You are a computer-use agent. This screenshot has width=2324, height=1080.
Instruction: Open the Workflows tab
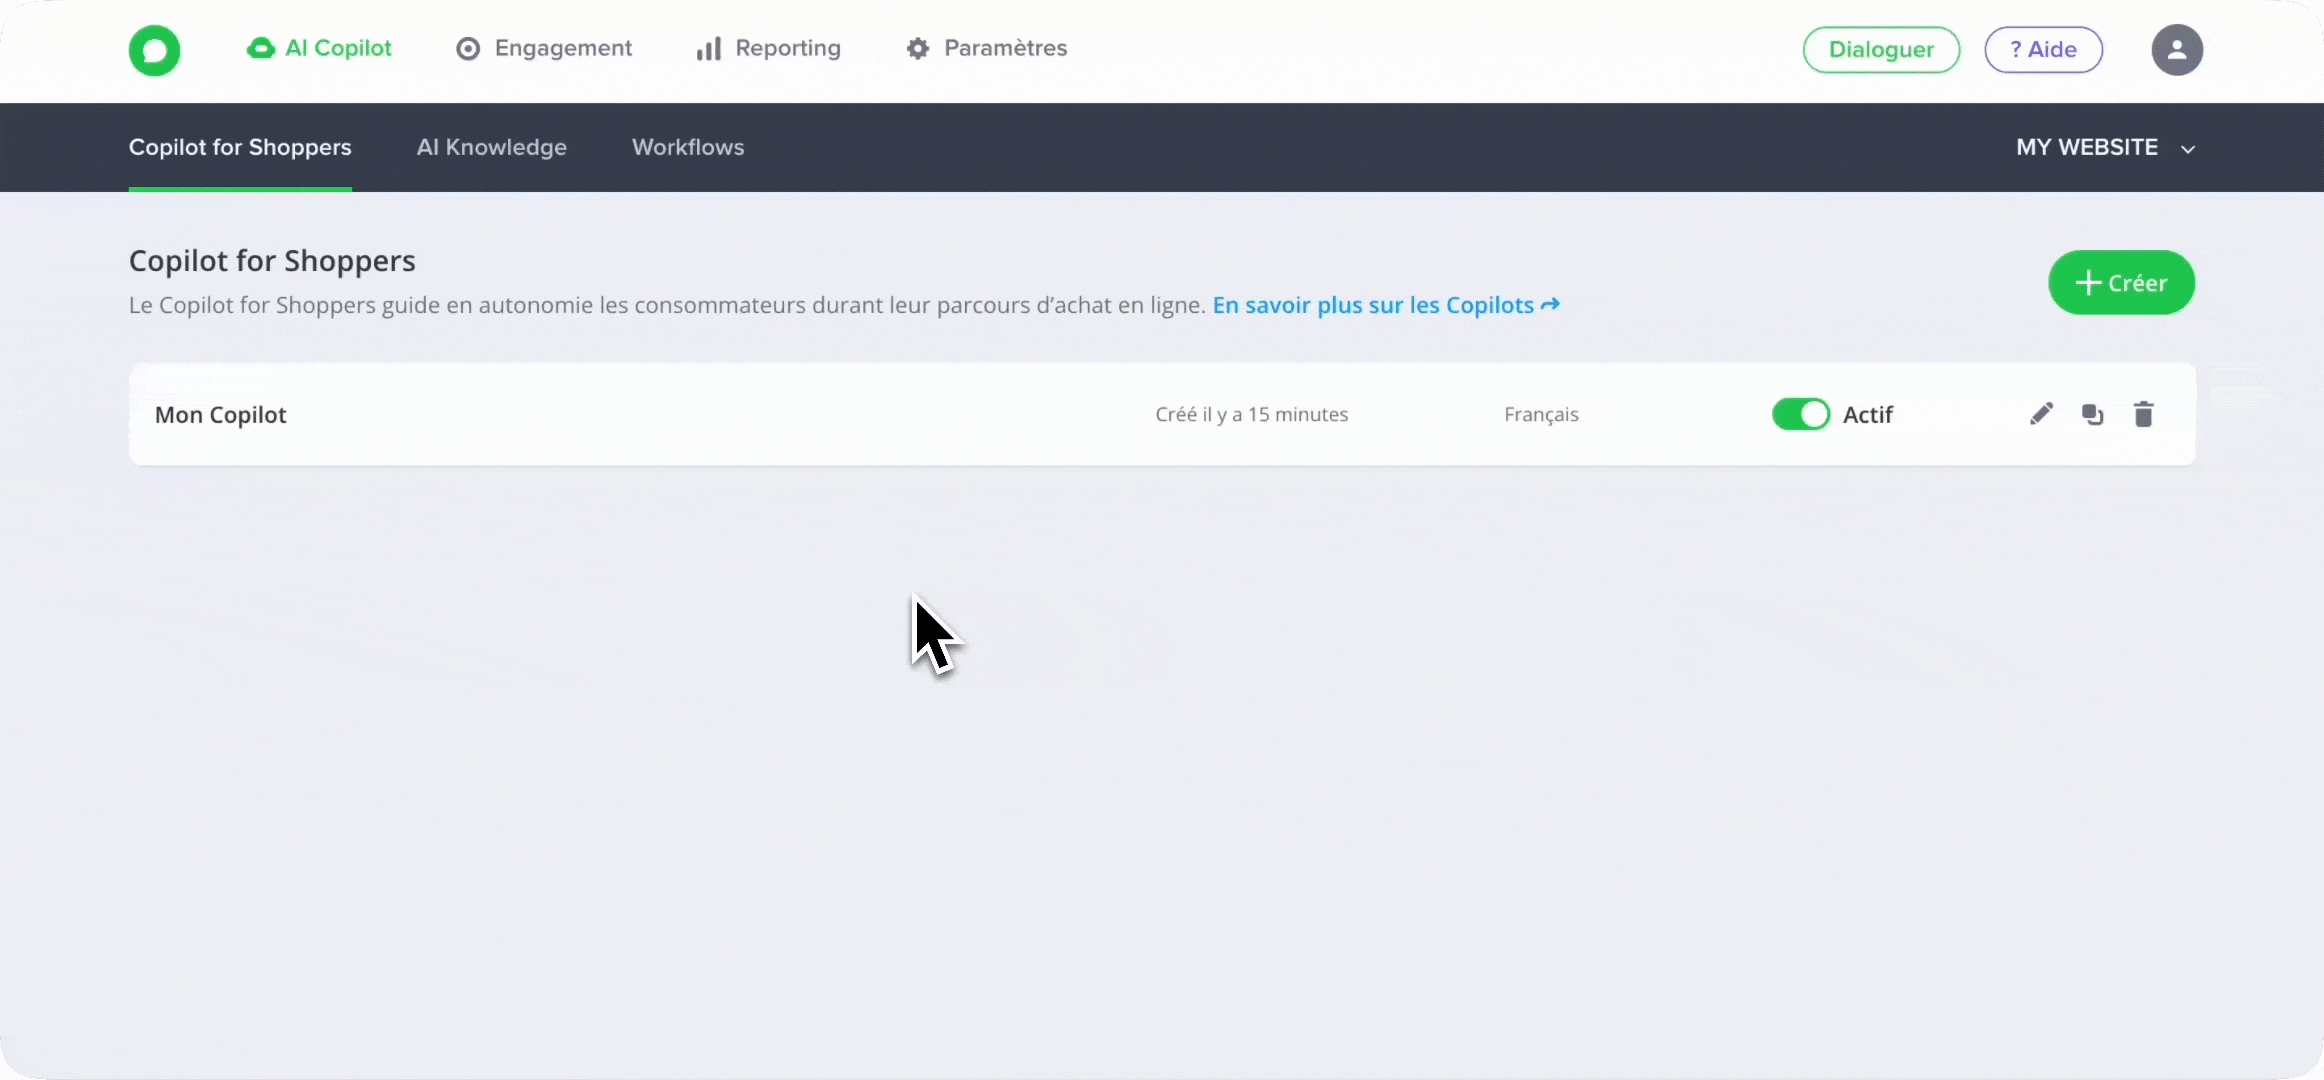pos(688,147)
